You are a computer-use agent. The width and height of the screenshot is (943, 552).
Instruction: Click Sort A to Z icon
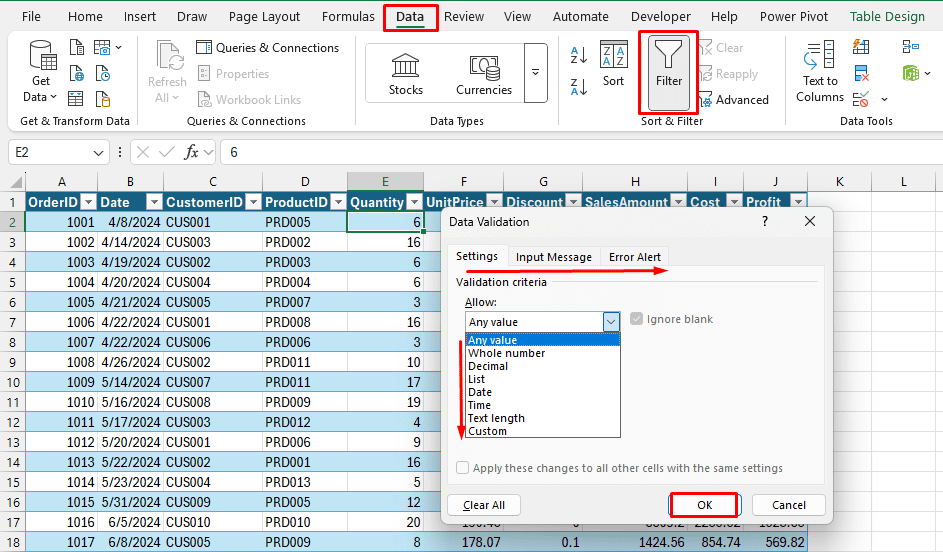(x=579, y=55)
